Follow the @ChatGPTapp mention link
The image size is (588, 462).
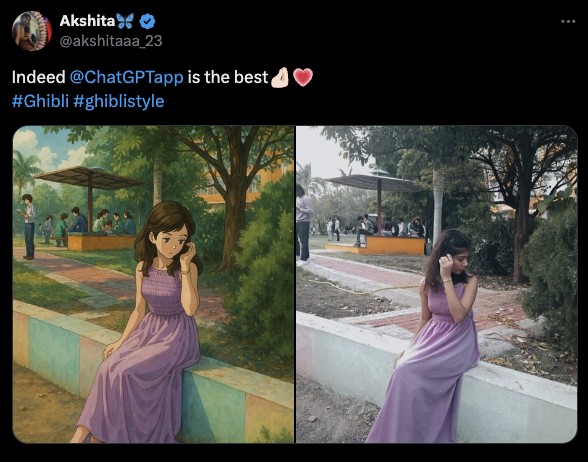126,77
